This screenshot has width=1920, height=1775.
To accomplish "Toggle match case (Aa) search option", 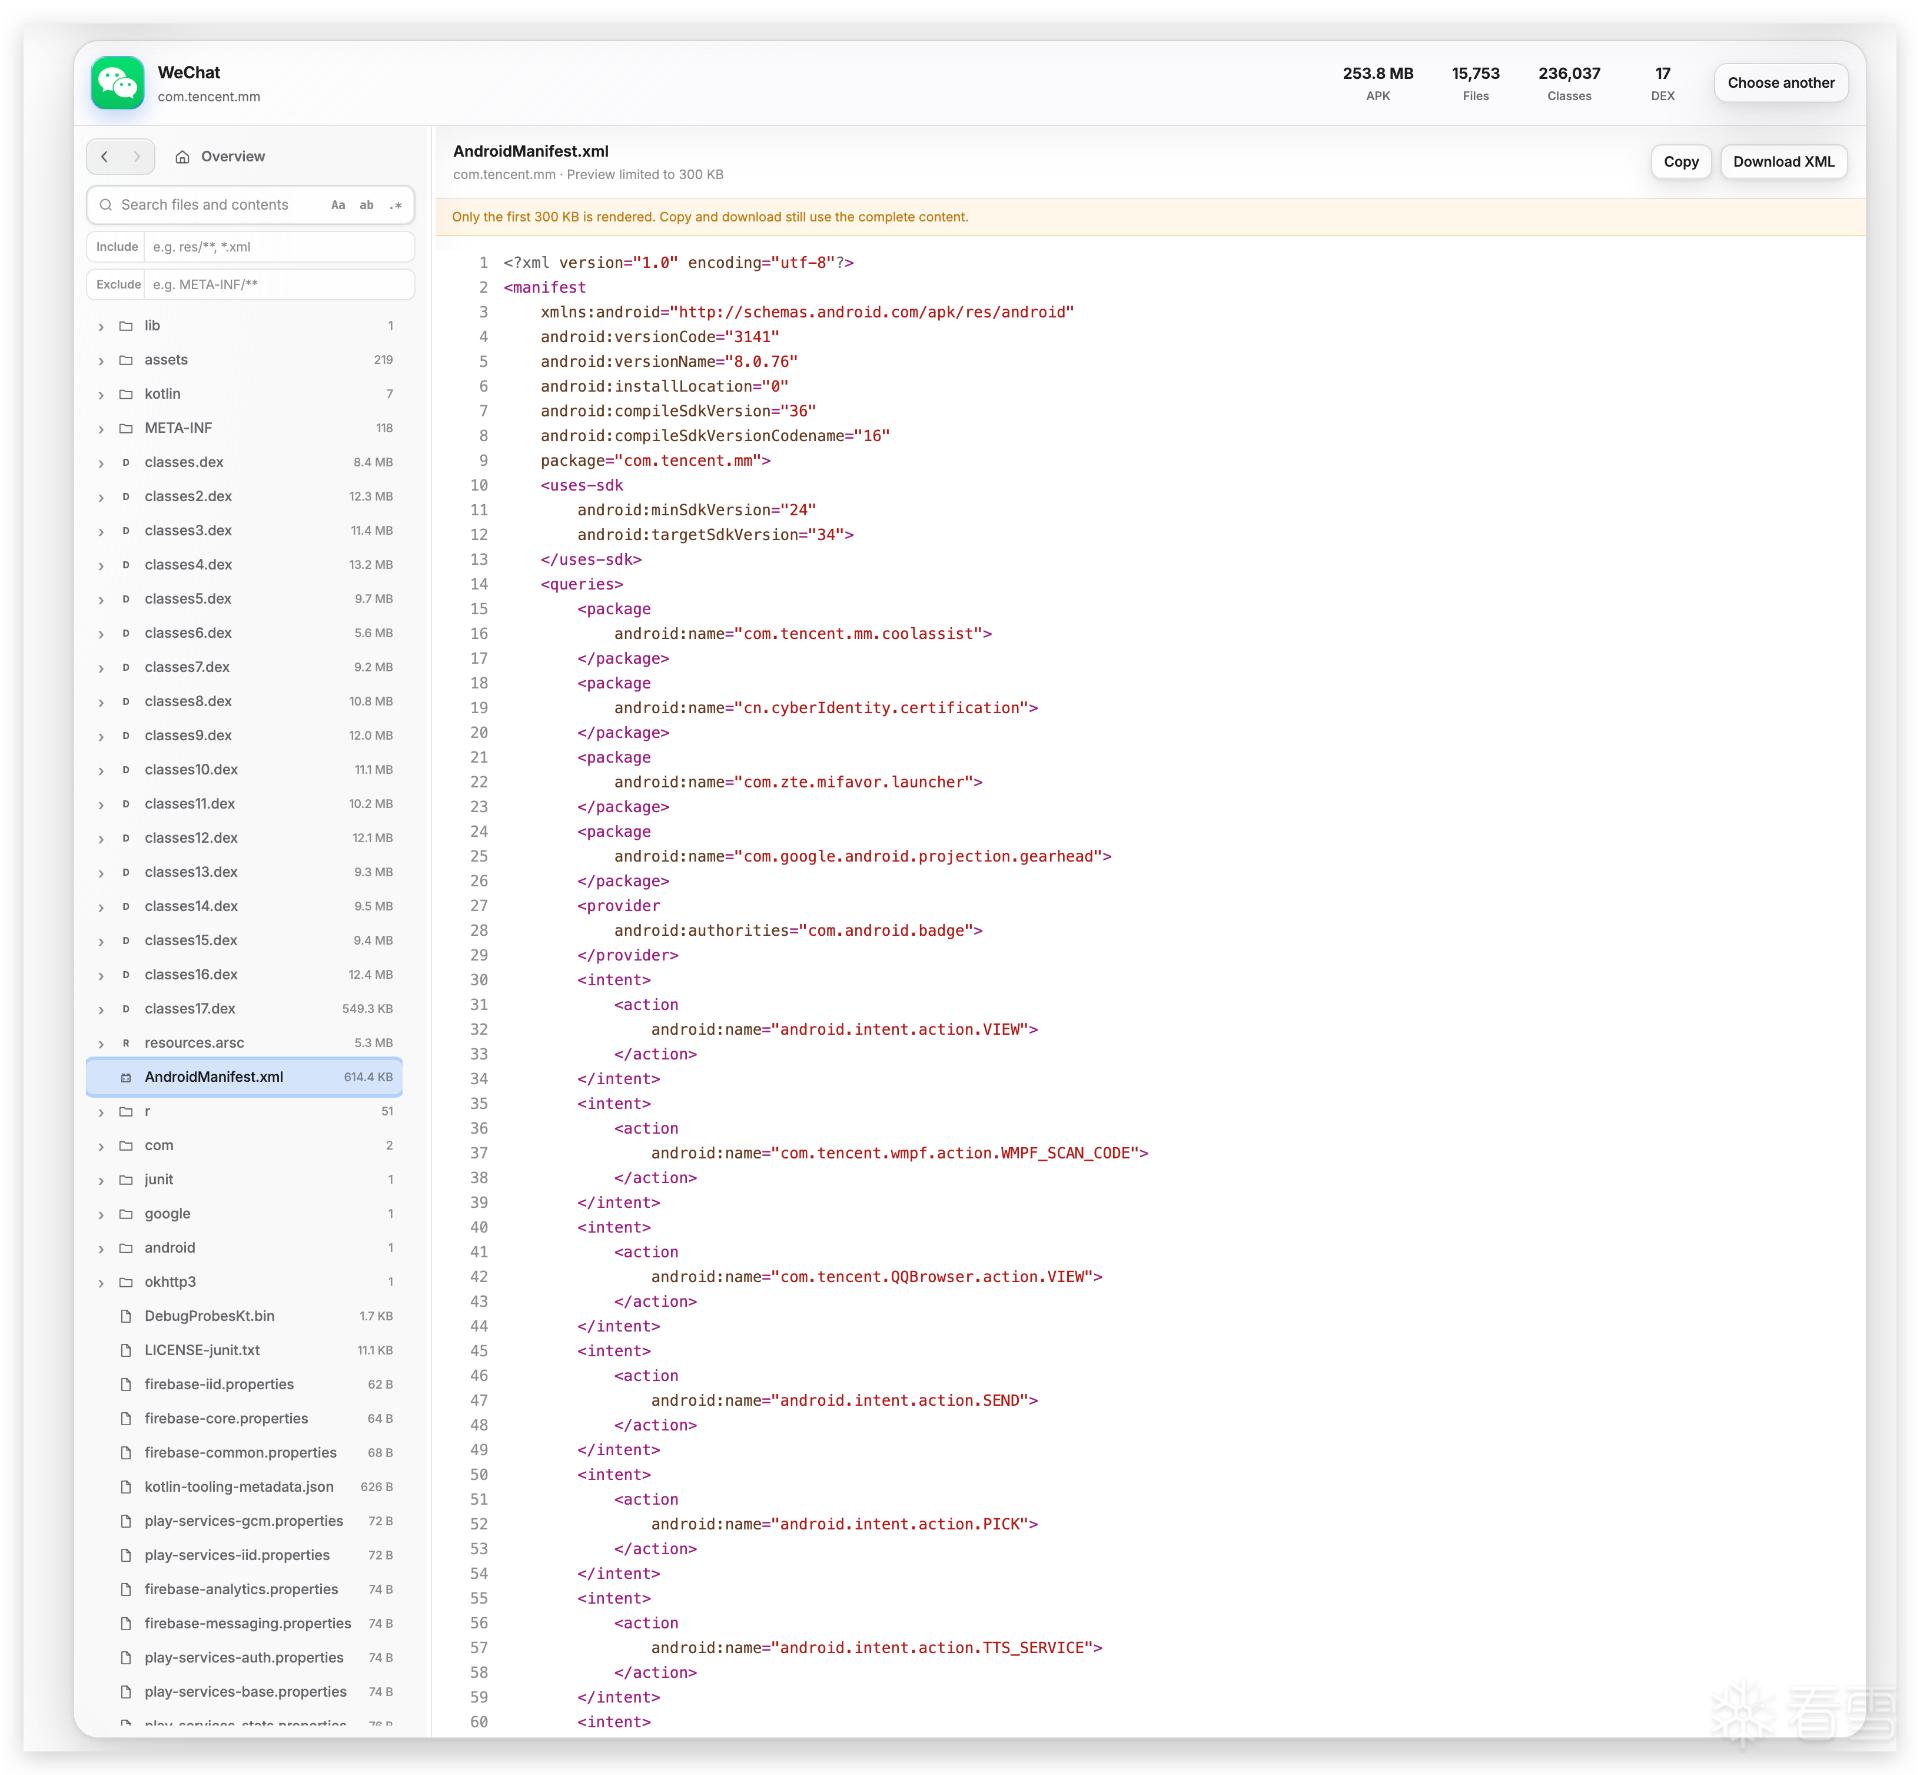I will click(x=338, y=205).
